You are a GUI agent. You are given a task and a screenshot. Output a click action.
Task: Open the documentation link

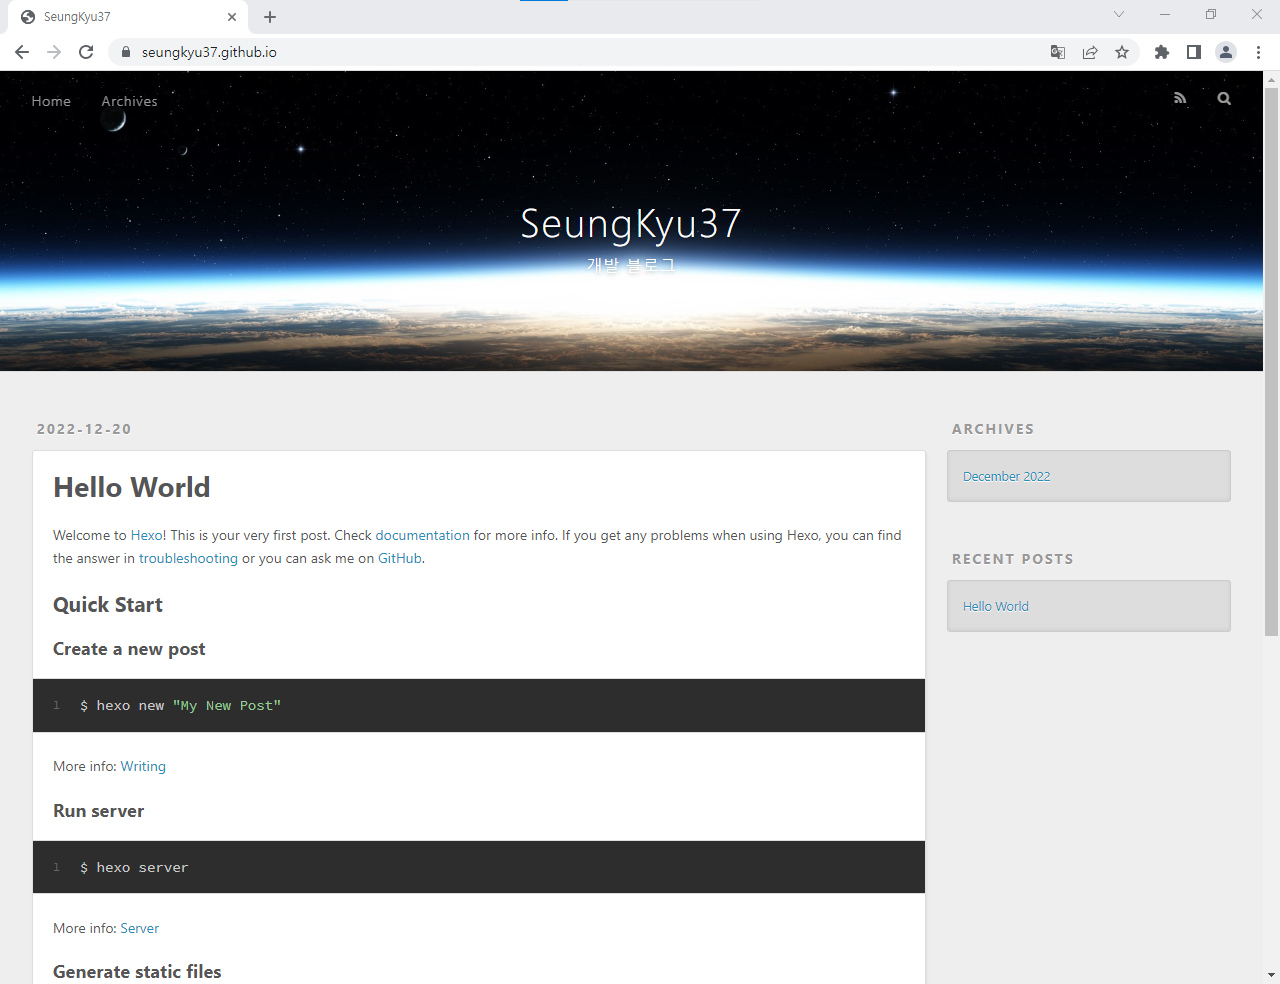pyautogui.click(x=422, y=535)
